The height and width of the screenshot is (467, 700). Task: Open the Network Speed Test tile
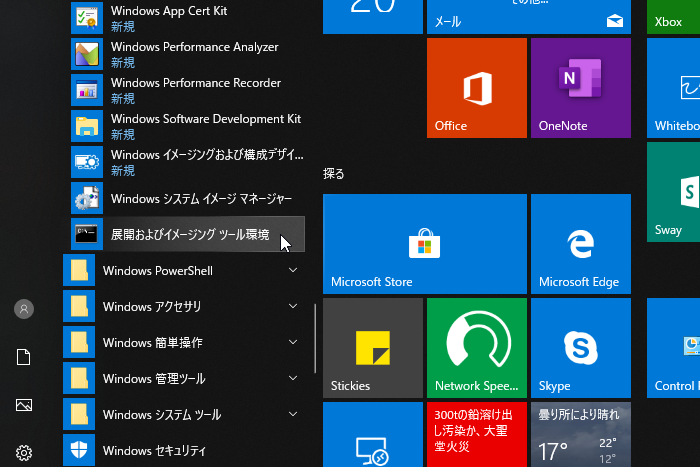point(476,348)
